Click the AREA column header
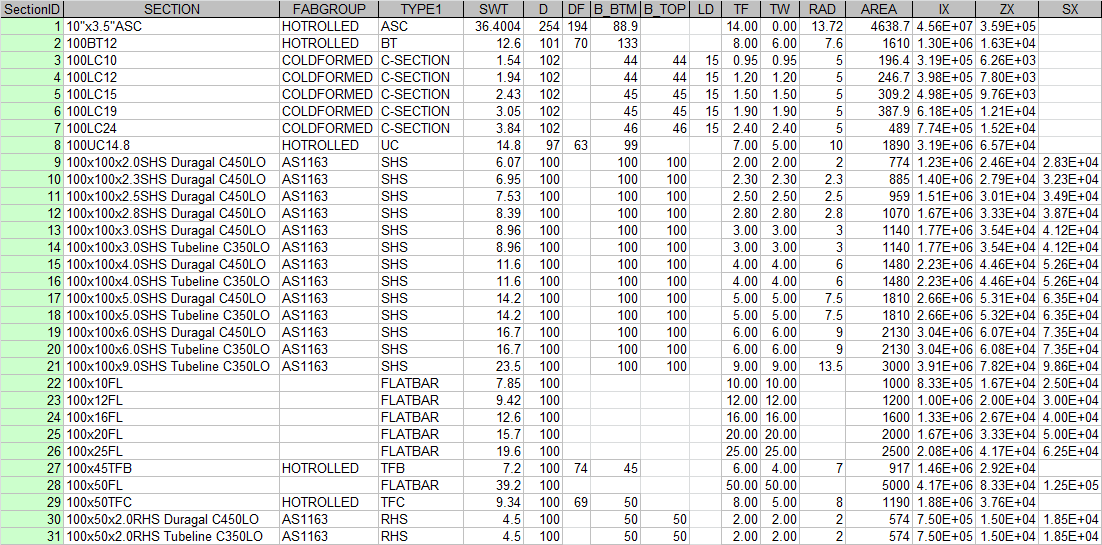Viewport: 1102px width, 545px height. [x=879, y=9]
